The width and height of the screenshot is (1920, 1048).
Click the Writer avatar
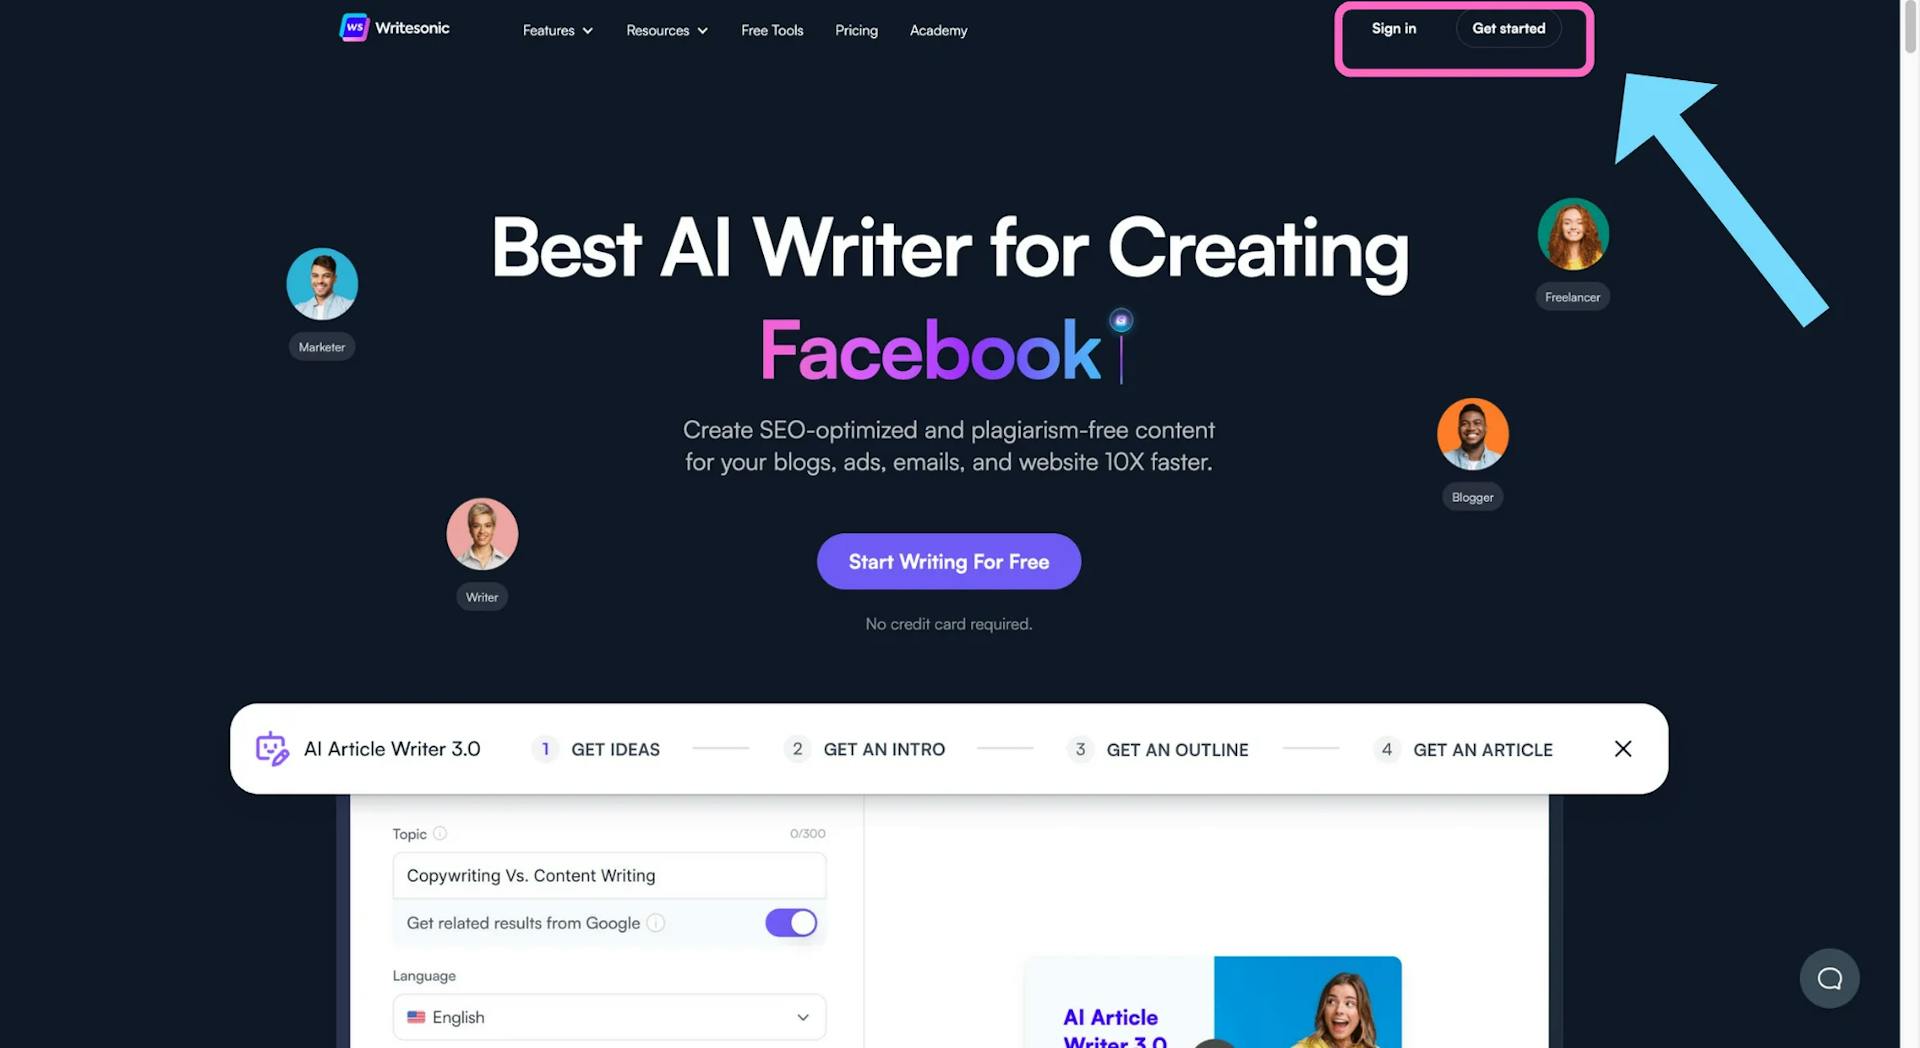click(482, 534)
